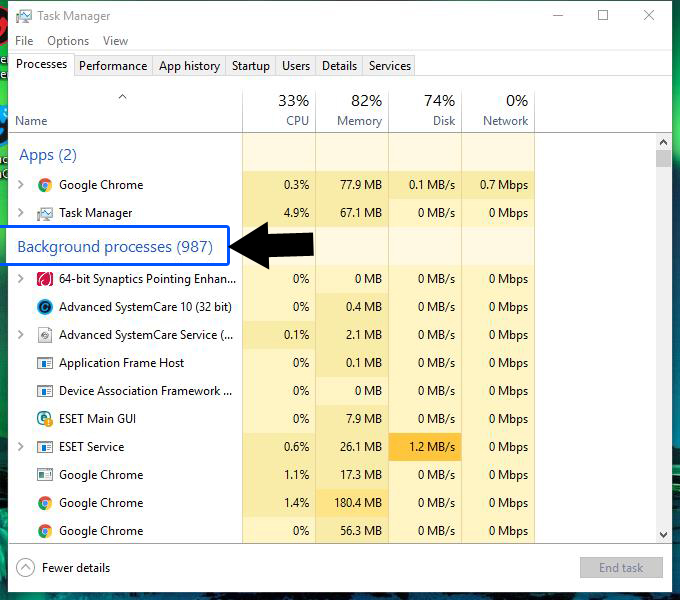This screenshot has width=680, height=600.
Task: Select the ESET Main GUI process name
Action: coord(98,419)
